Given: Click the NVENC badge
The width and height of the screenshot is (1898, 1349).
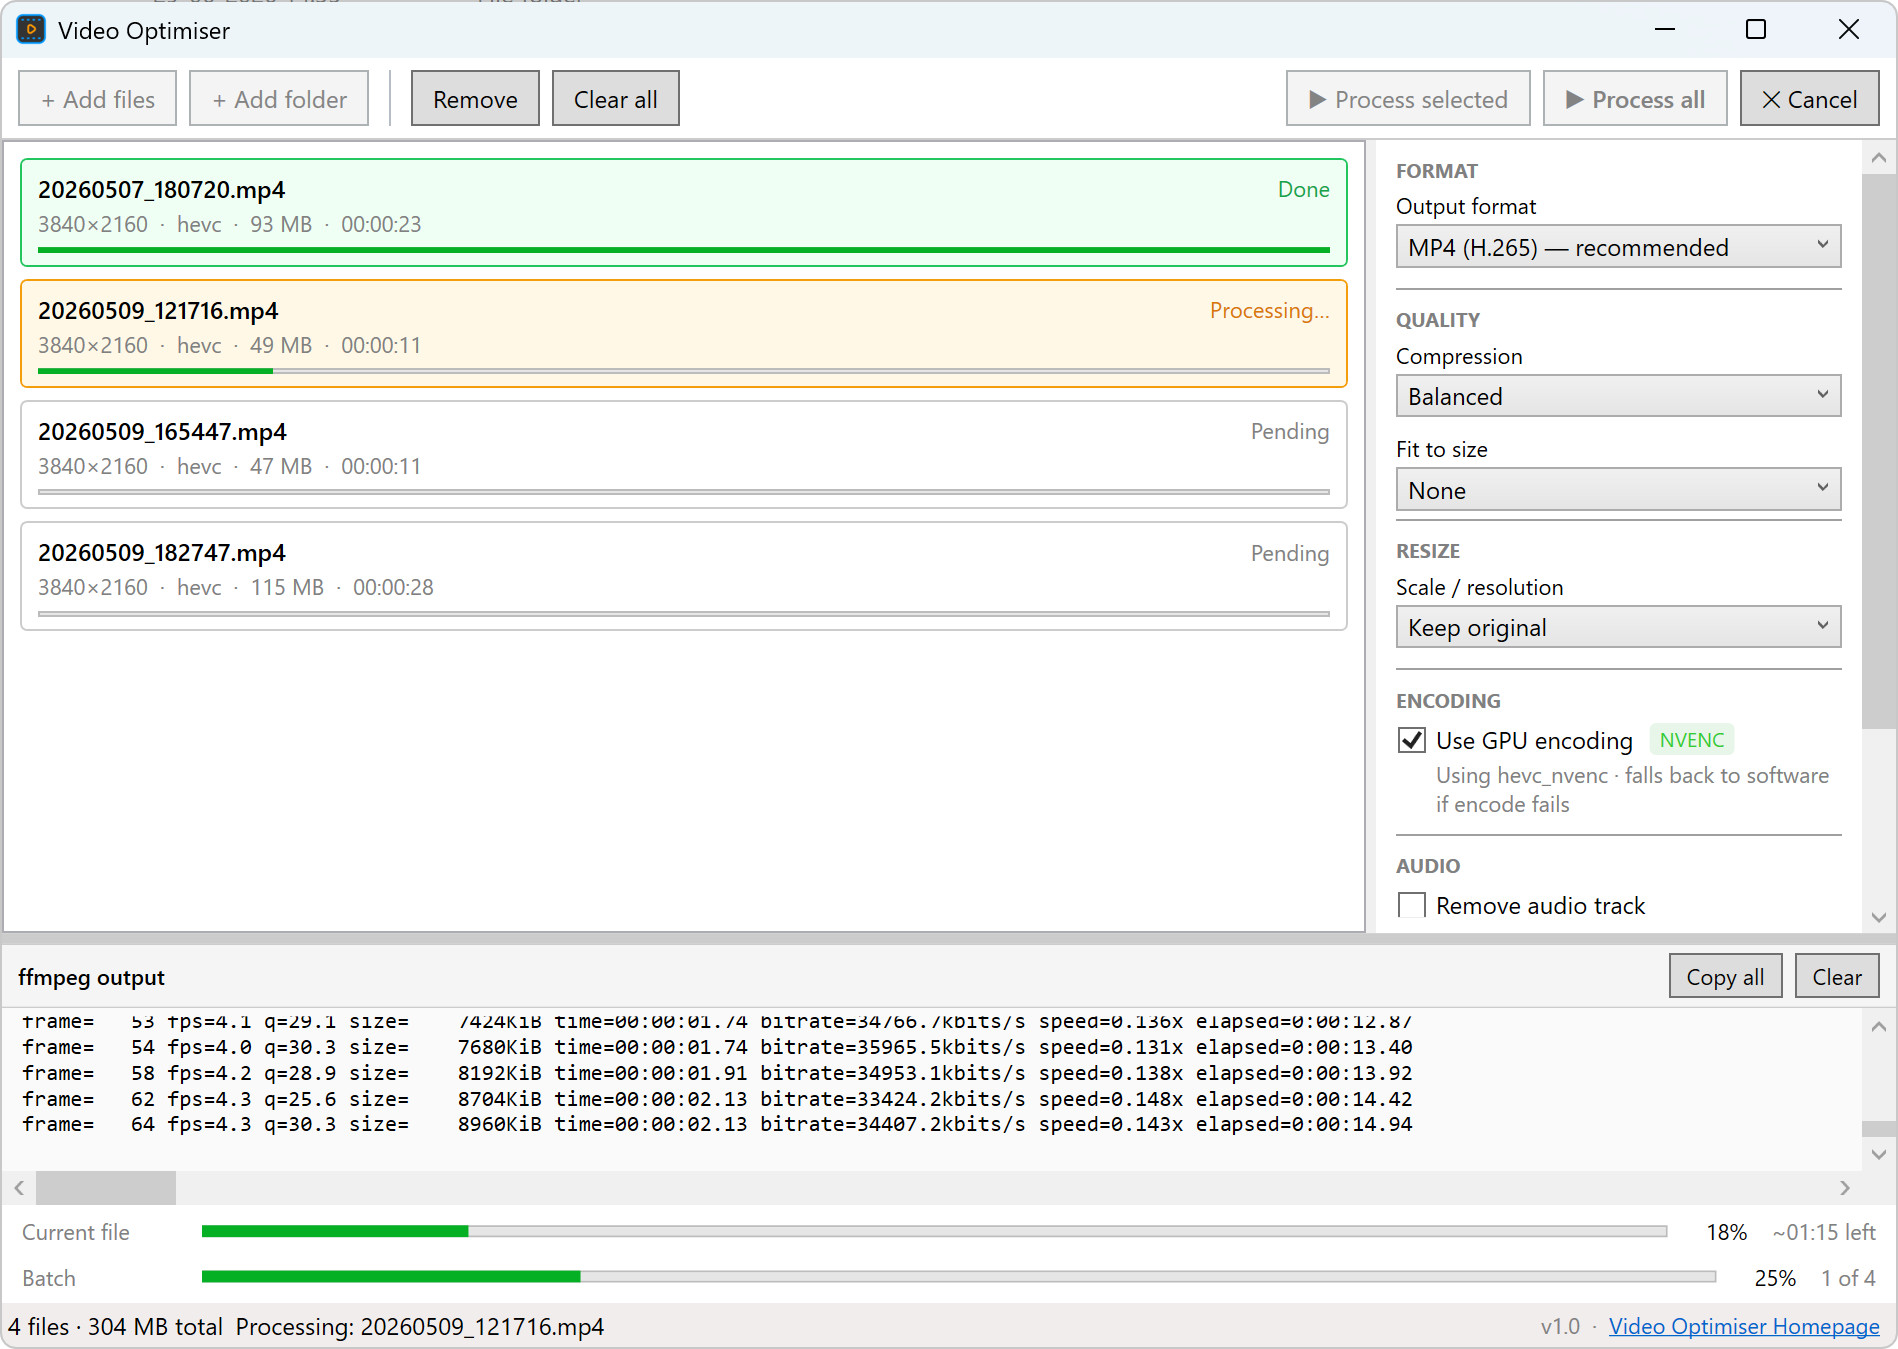Looking at the screenshot, I should coord(1692,740).
